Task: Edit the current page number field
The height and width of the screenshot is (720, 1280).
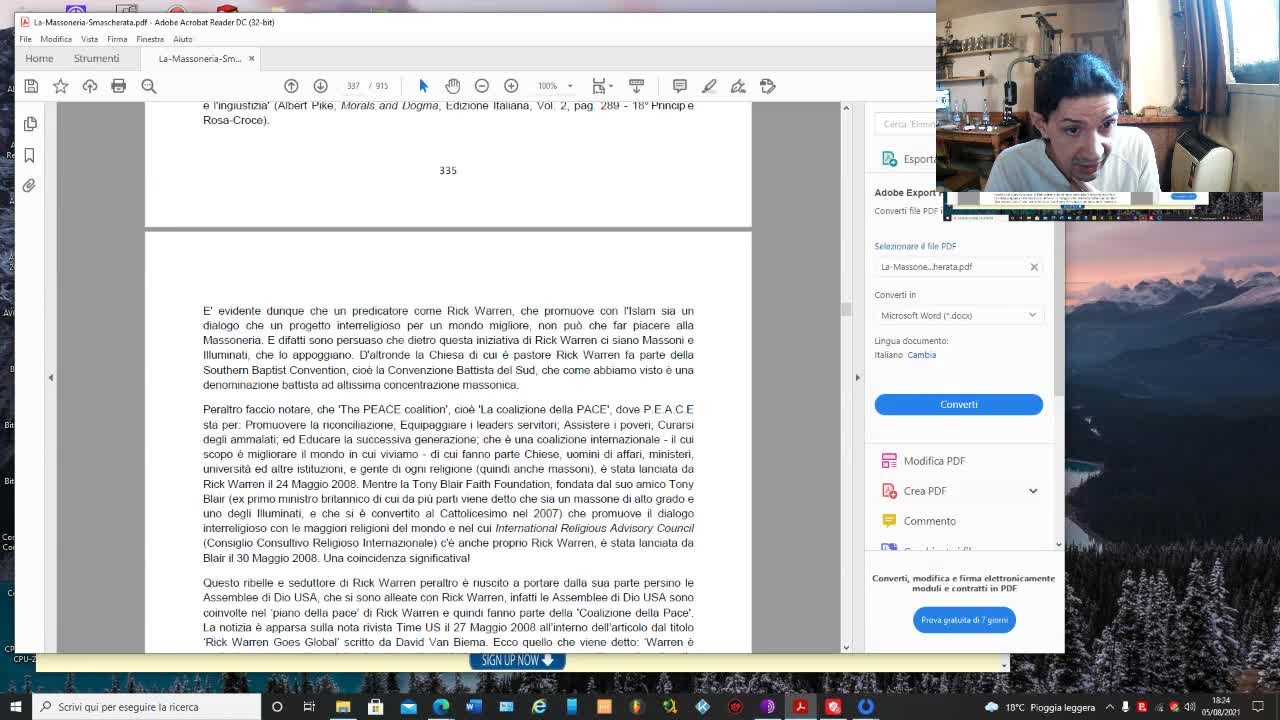Action: pyautogui.click(x=353, y=86)
